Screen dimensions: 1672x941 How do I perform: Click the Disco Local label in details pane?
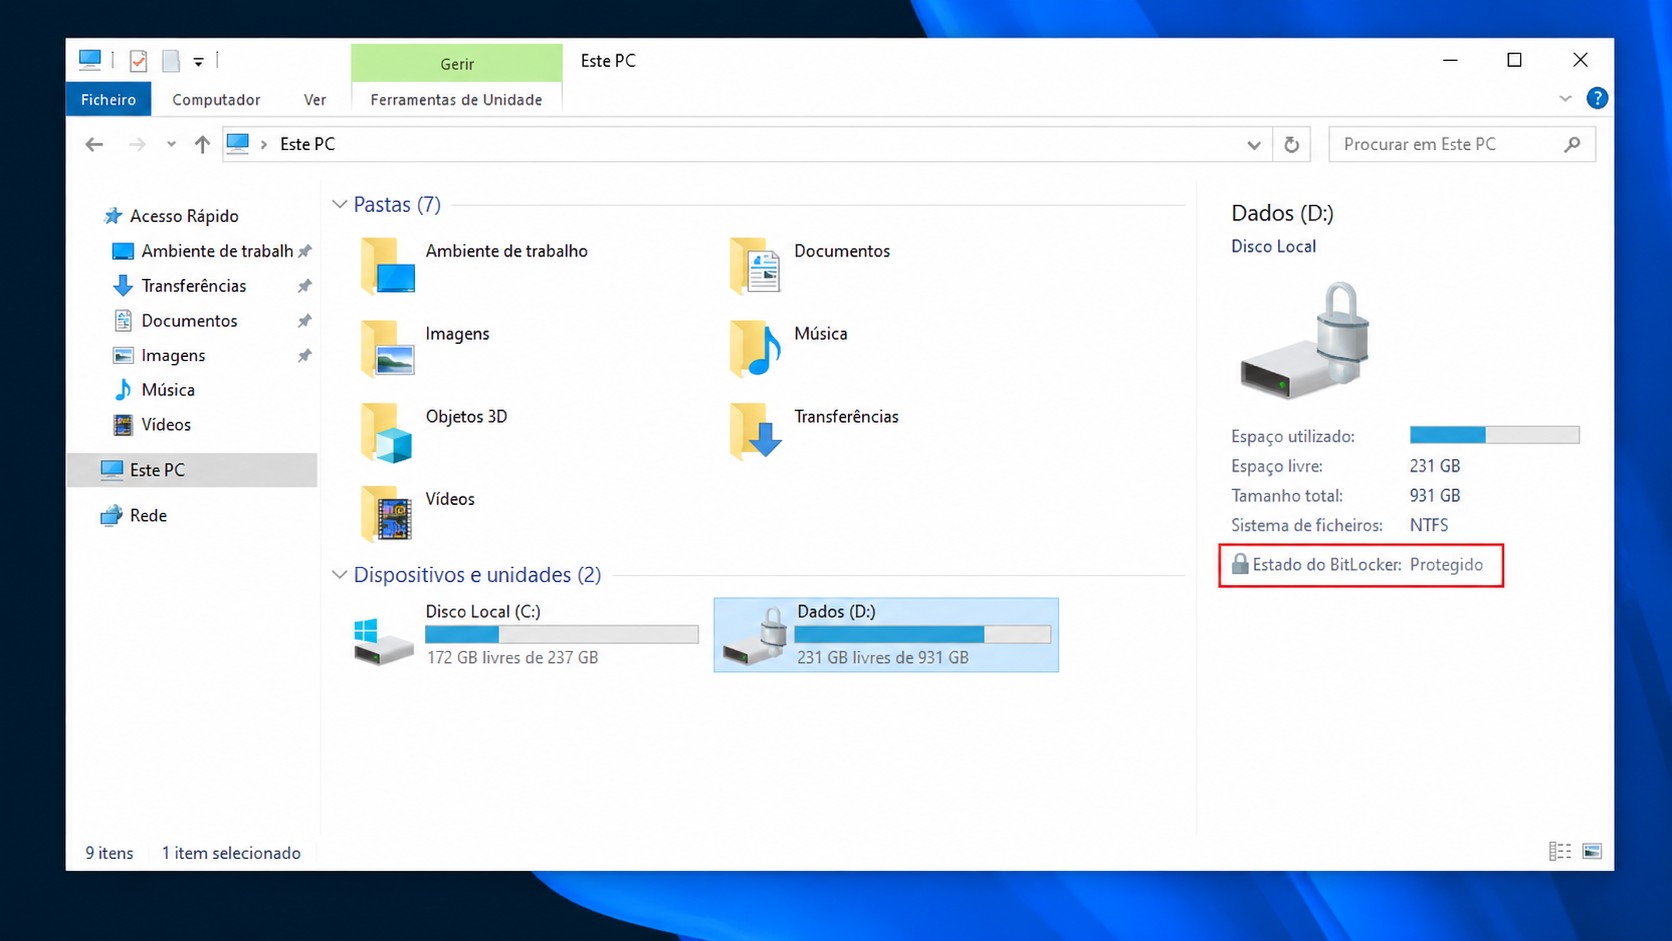[1273, 246]
